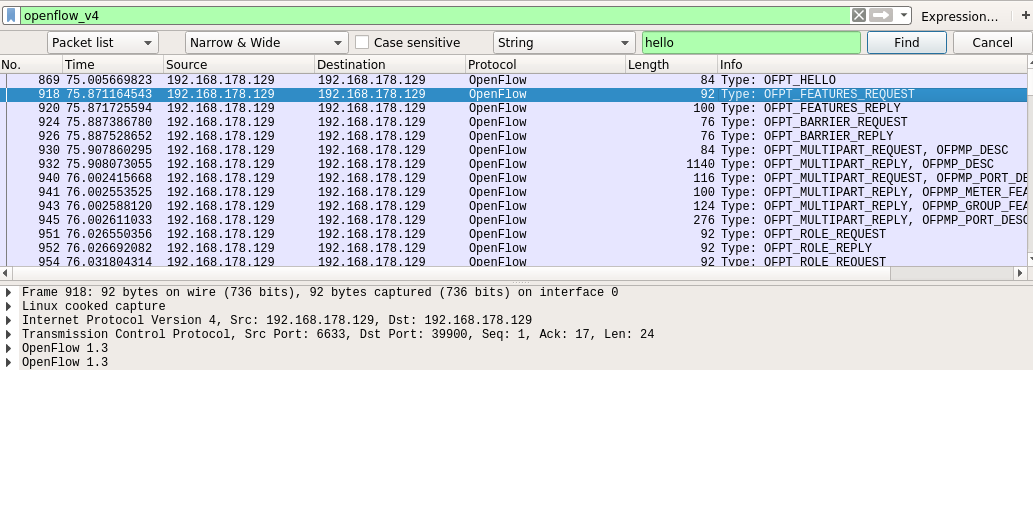Image resolution: width=1033 pixels, height=508 pixels.
Task: Clear the openflow_v4 display filter
Action: [x=858, y=16]
